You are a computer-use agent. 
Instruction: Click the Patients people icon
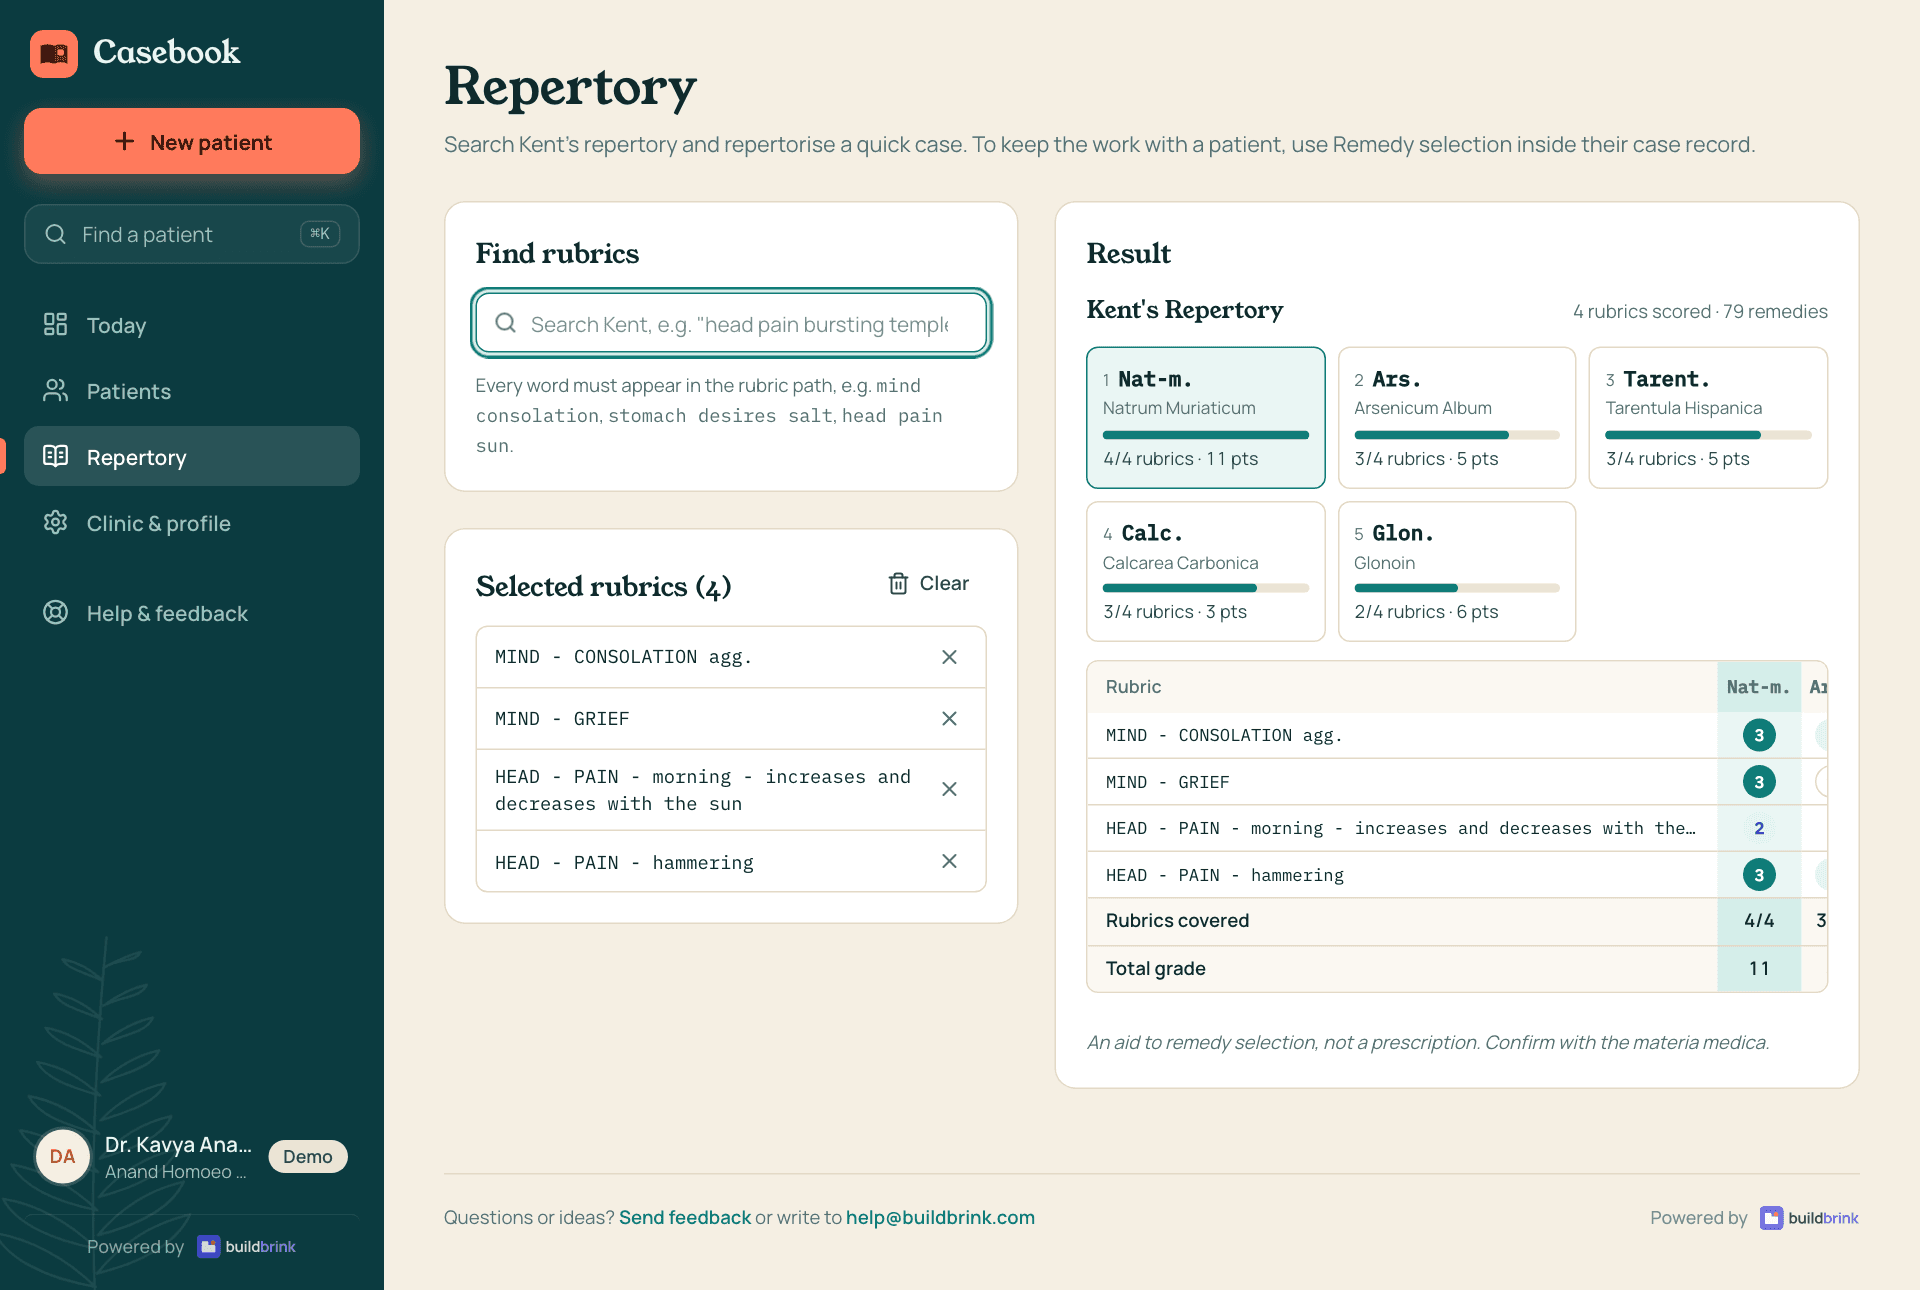[x=55, y=390]
